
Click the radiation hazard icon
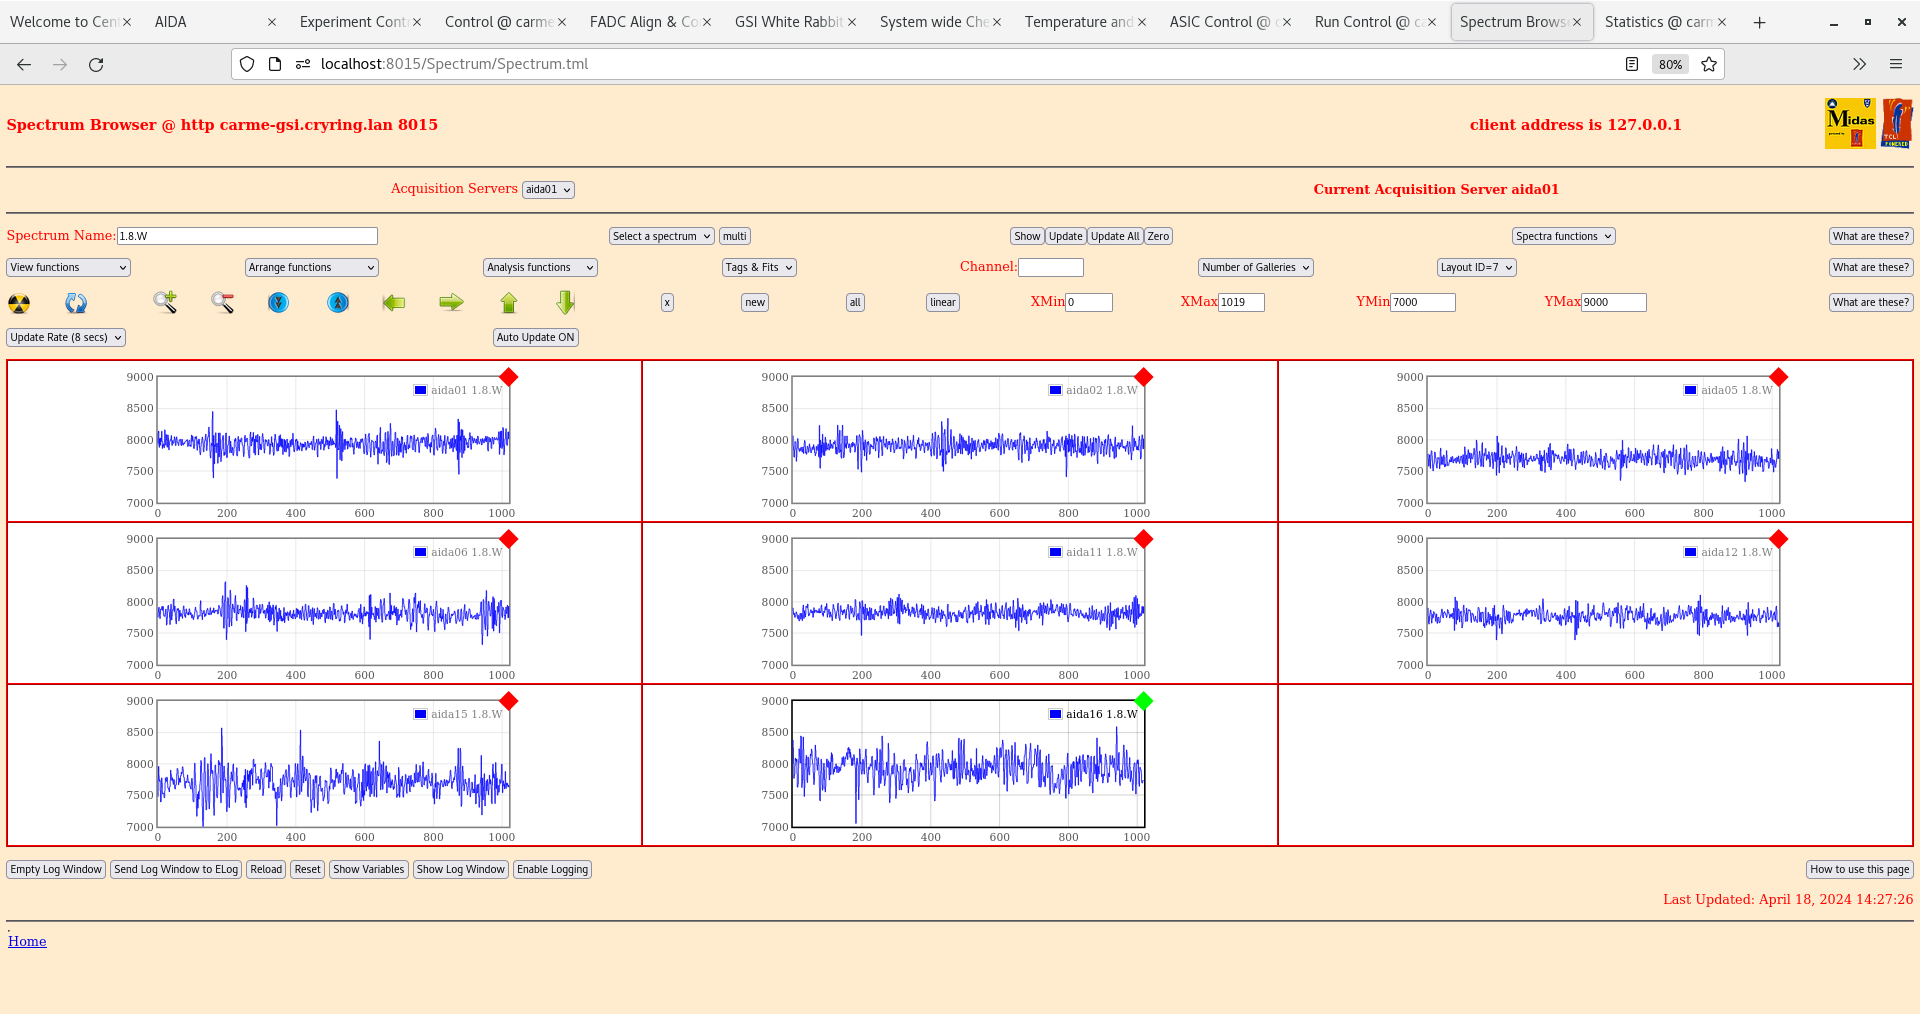click(x=19, y=303)
